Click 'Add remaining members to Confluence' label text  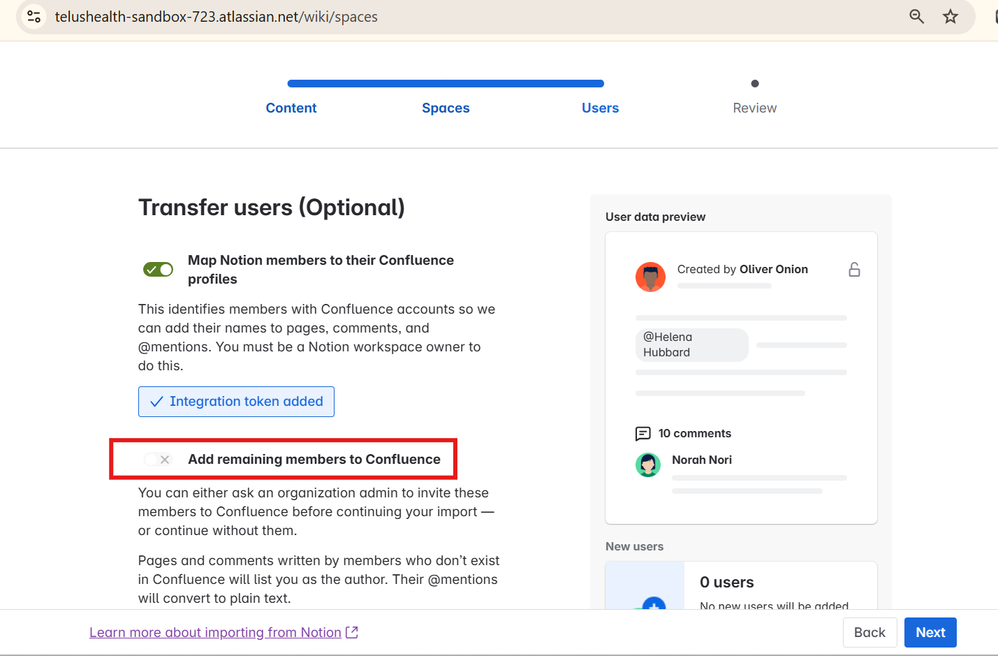tap(314, 459)
